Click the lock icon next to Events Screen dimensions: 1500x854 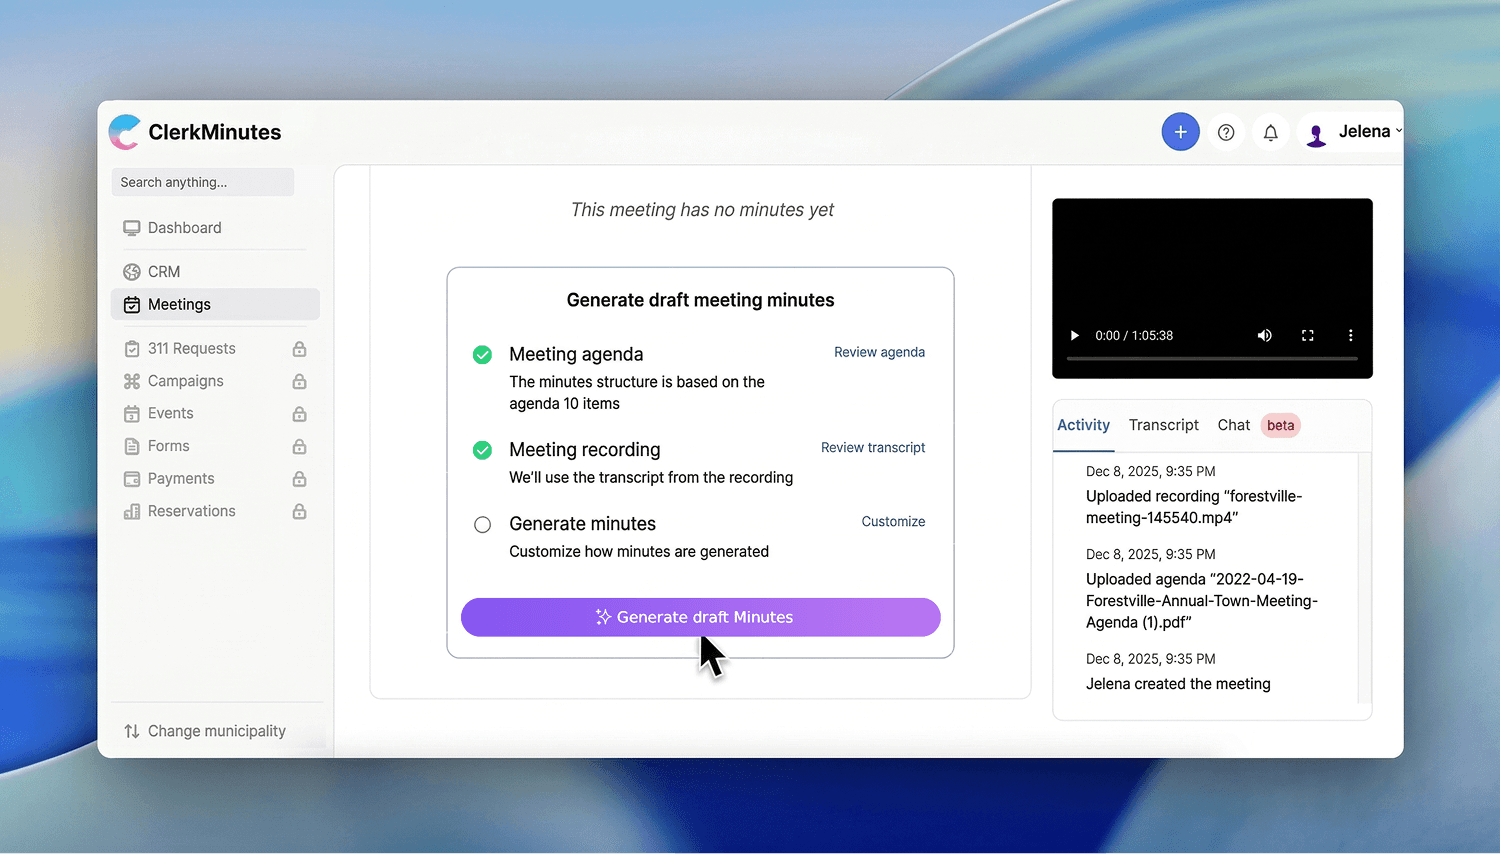299,414
